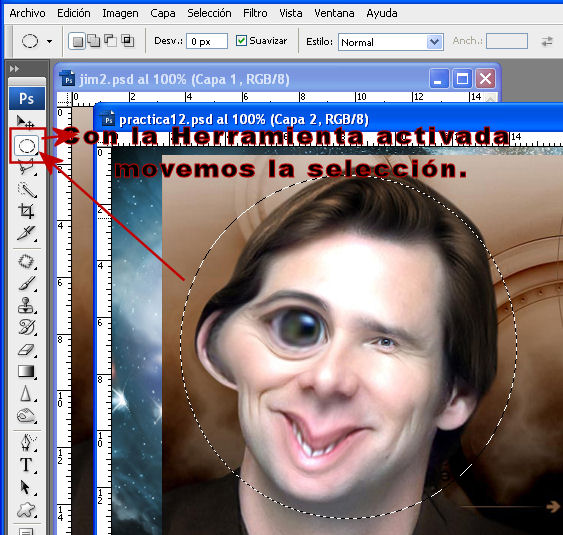Select the Horizontal Type tool
This screenshot has width=563, height=535.
[26, 465]
